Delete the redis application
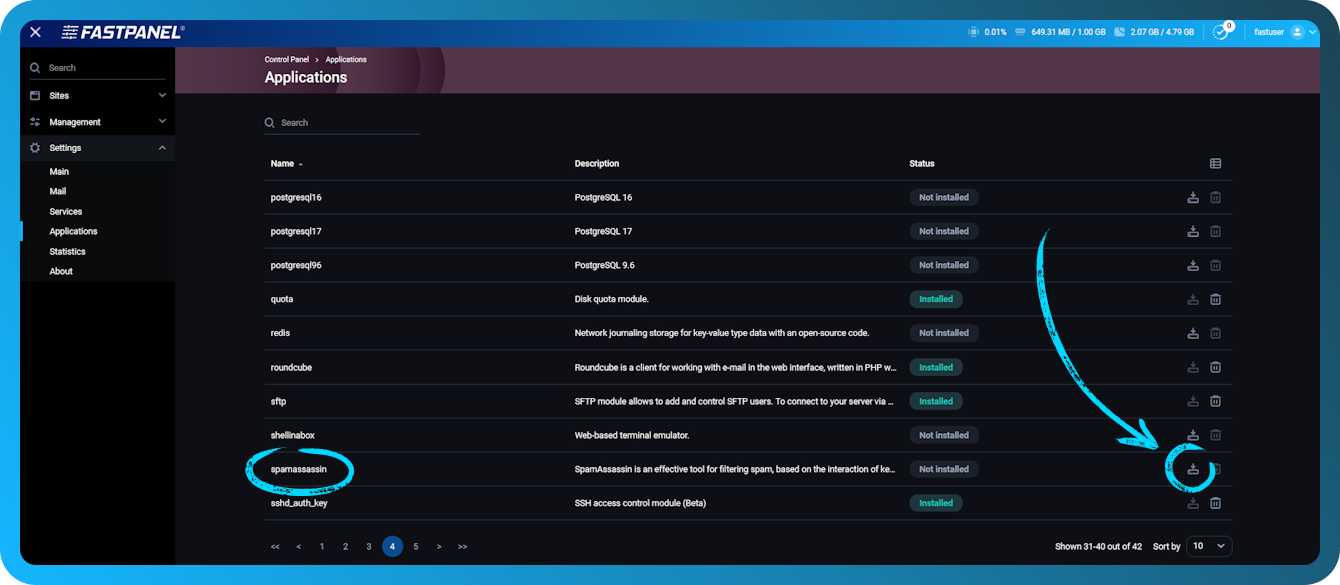The image size is (1340, 585). pyautogui.click(x=1216, y=333)
